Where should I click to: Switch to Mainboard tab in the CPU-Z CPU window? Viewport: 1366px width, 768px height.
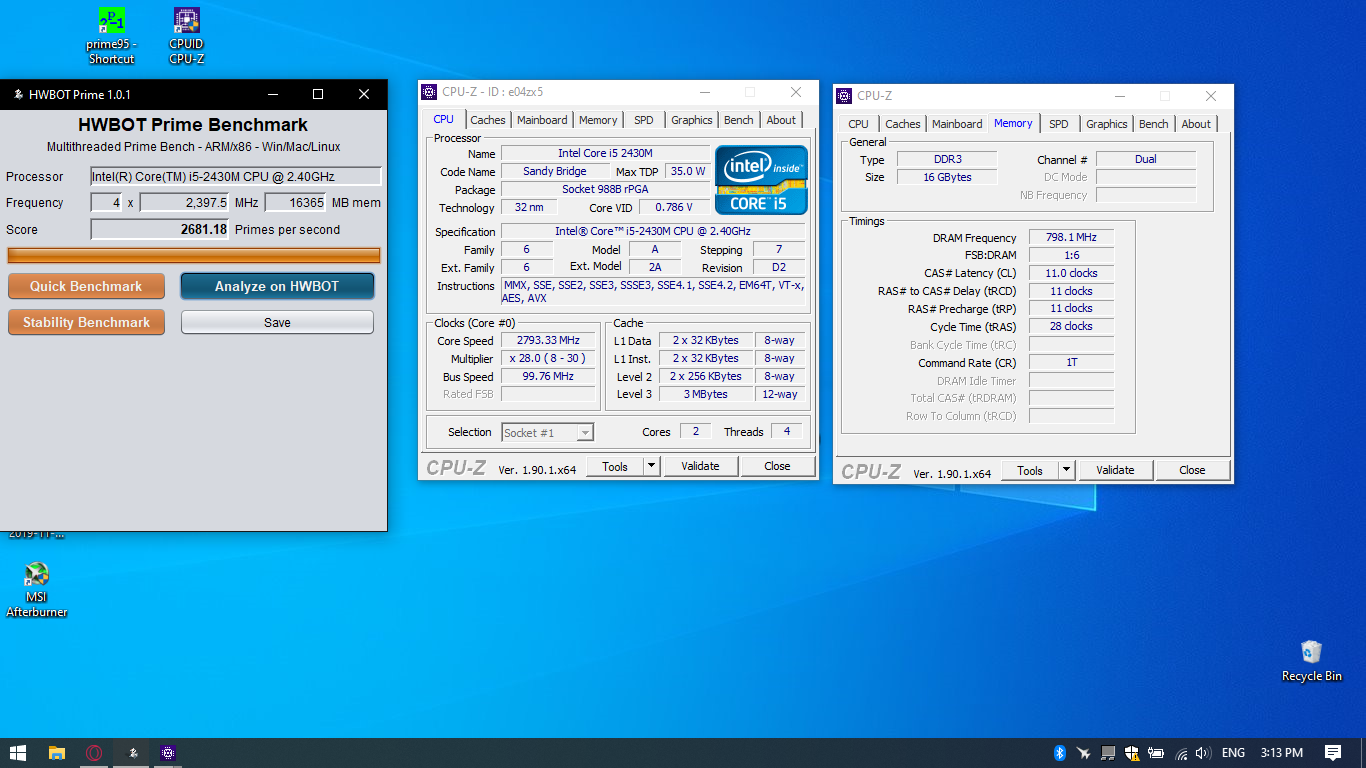coord(542,120)
